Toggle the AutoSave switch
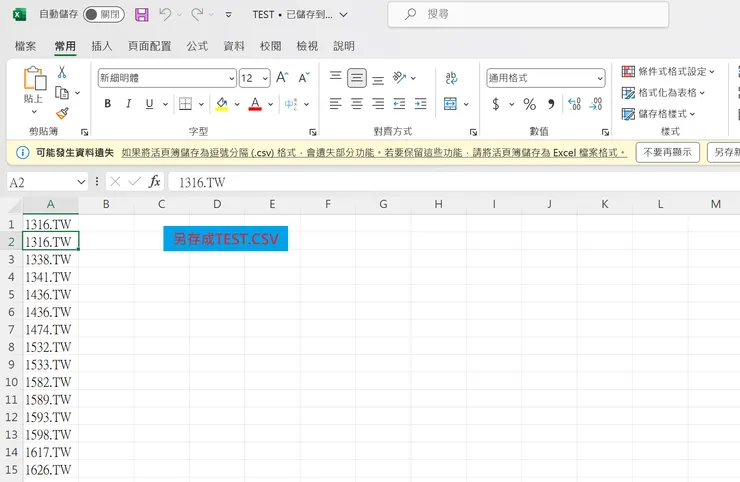Viewport: 740px width, 482px height. point(103,15)
